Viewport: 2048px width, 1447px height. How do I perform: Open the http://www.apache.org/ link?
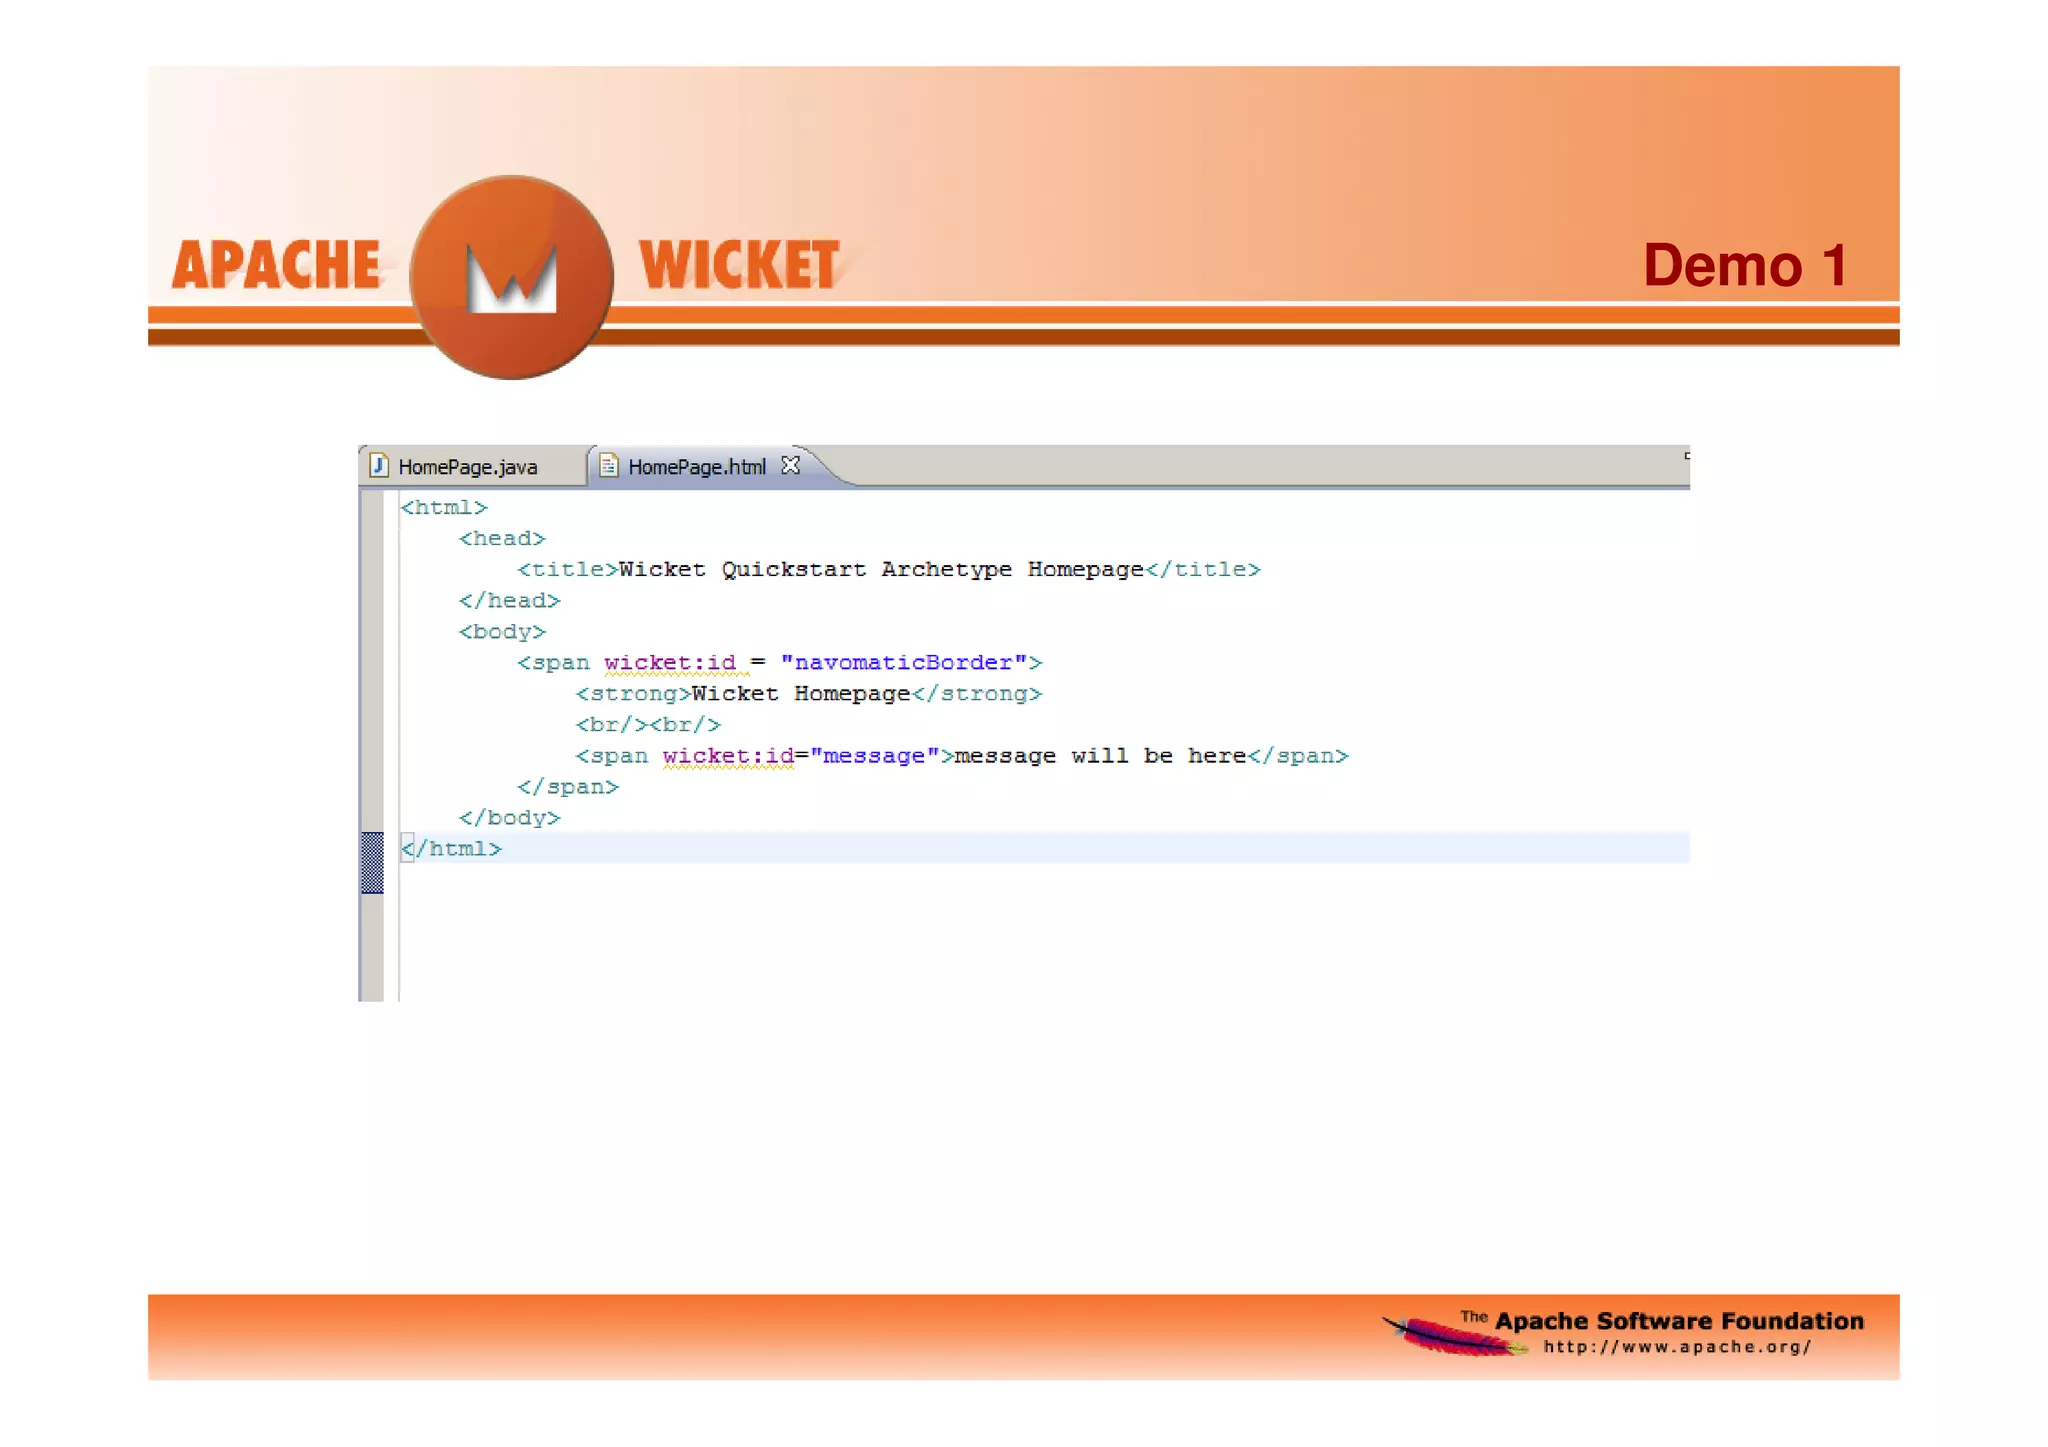(1677, 1347)
